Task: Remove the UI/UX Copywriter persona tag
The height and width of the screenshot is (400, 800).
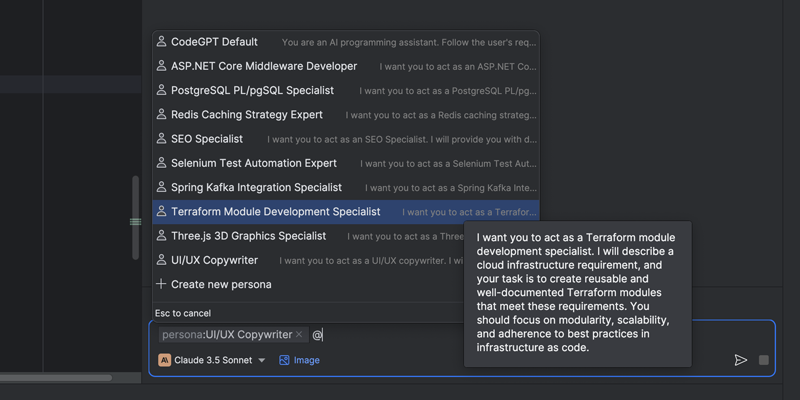Action: point(299,335)
